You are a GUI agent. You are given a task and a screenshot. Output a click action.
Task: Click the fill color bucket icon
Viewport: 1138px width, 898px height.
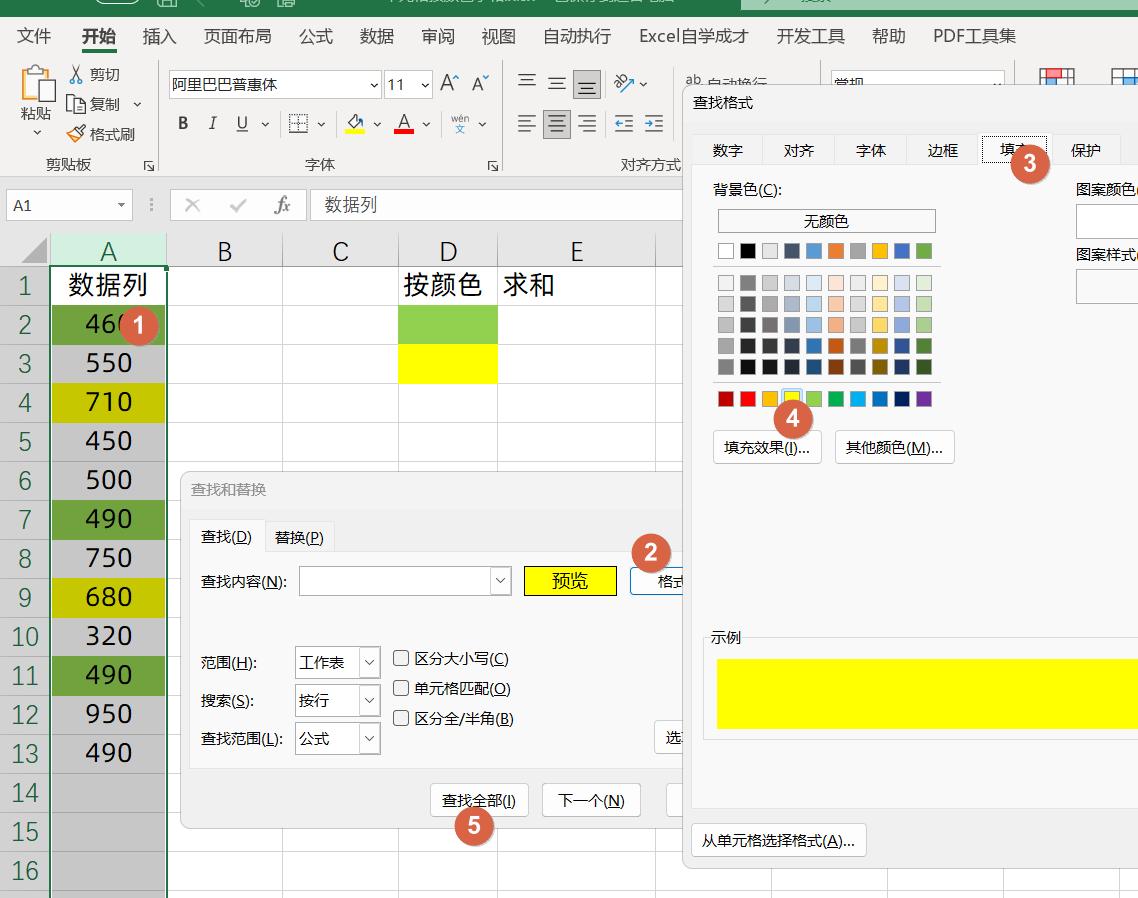tap(353, 124)
